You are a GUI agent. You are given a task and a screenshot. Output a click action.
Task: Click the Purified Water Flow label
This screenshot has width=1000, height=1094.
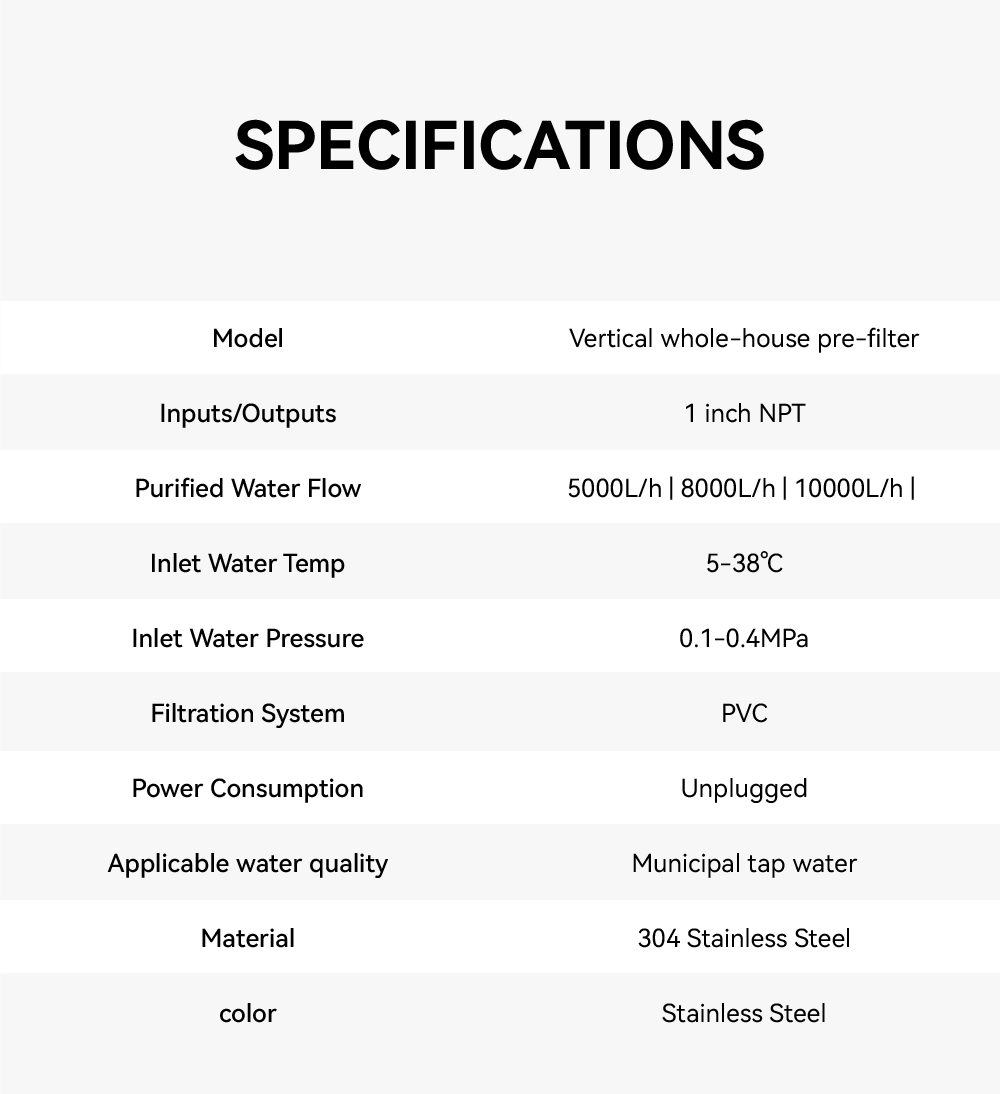click(x=248, y=488)
